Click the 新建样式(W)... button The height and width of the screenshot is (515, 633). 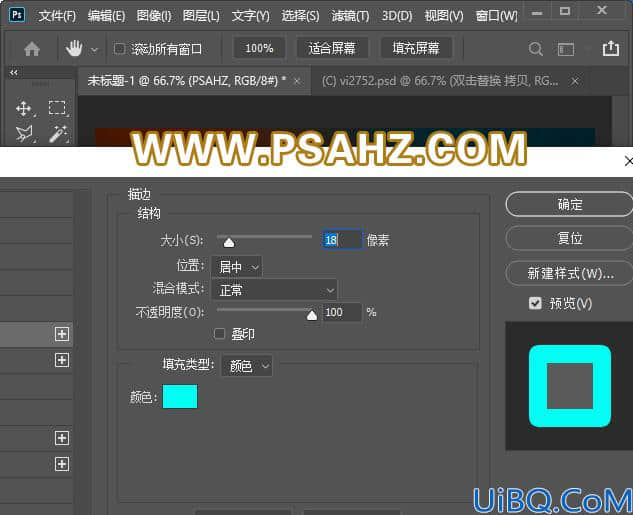[569, 273]
